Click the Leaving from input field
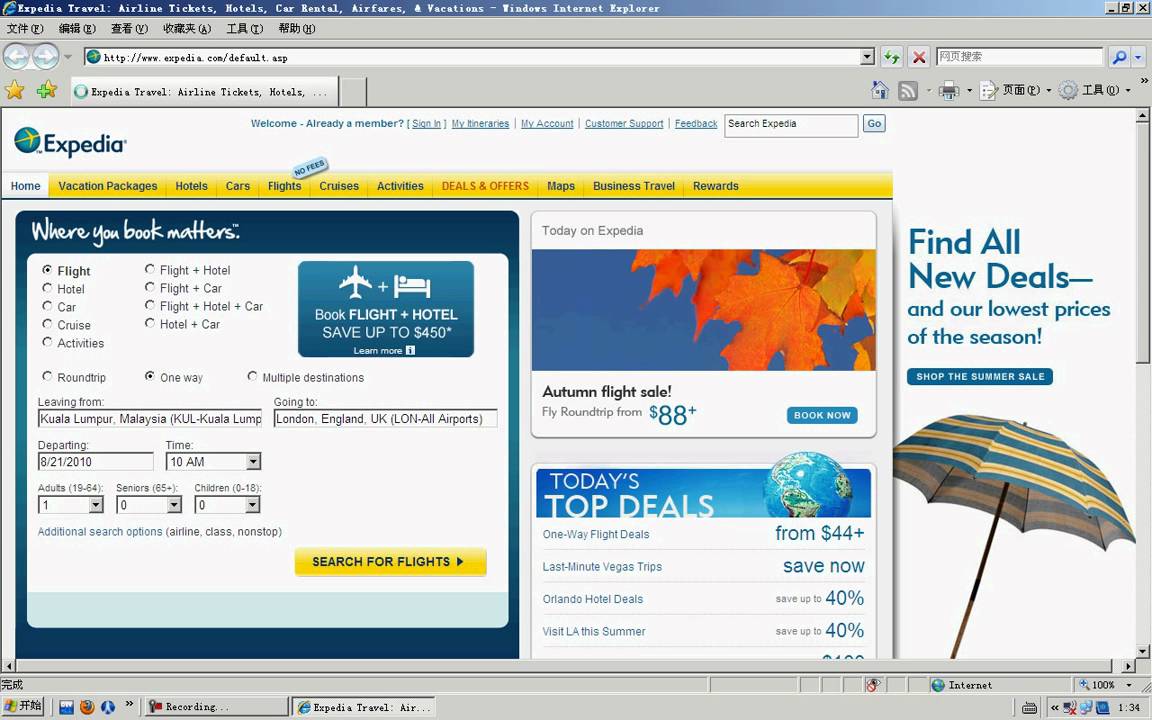Image resolution: width=1152 pixels, height=720 pixels. click(150, 419)
